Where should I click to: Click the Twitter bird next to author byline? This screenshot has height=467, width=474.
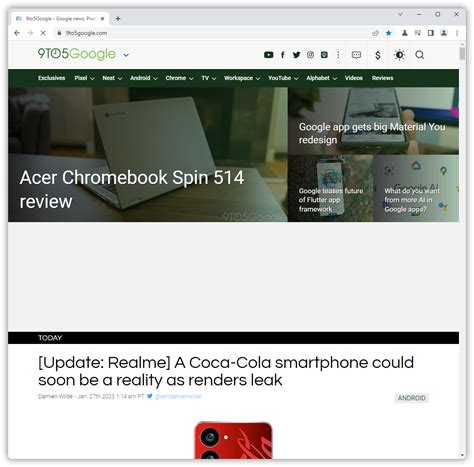[150, 396]
